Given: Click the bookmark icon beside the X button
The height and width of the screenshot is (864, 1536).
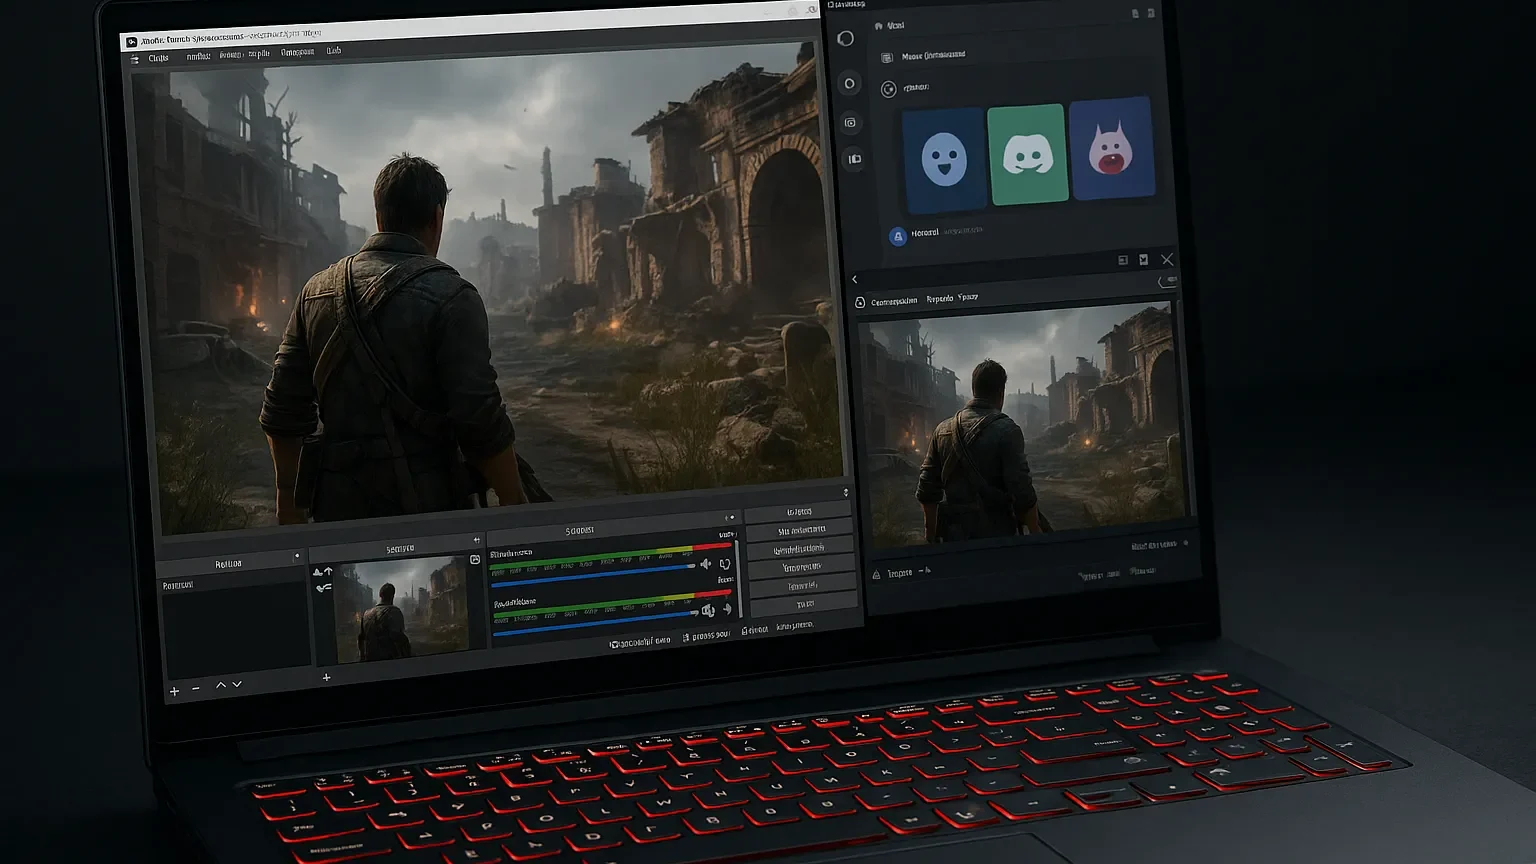Looking at the screenshot, I should [1144, 260].
